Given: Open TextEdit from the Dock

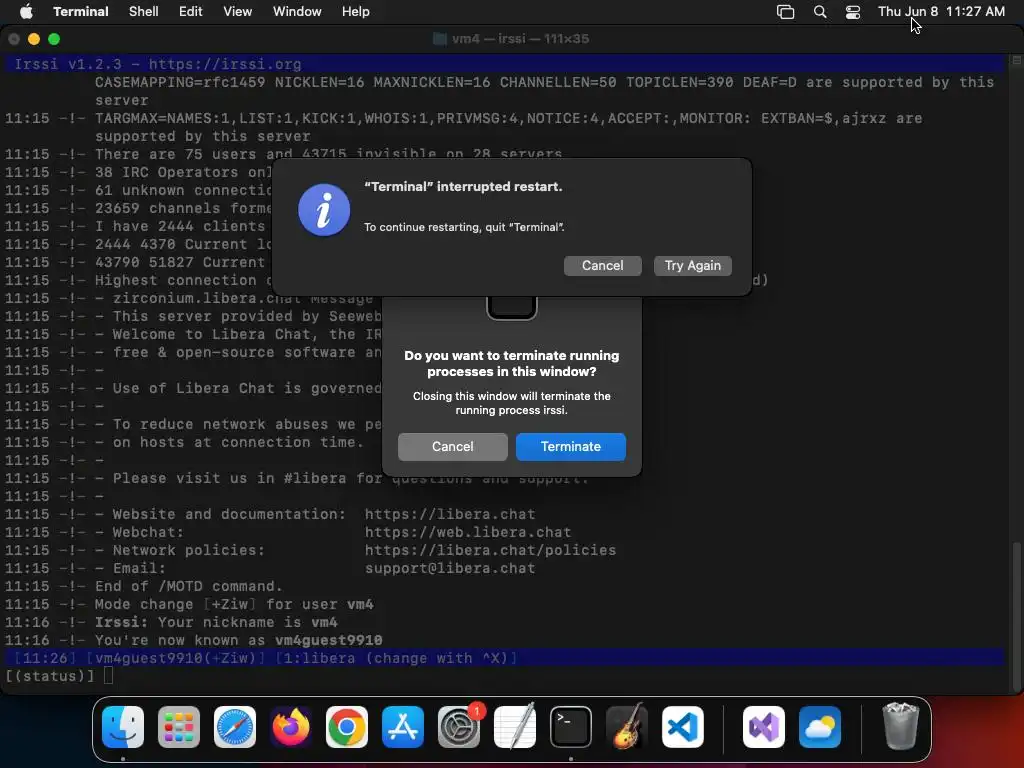Looking at the screenshot, I should 515,727.
